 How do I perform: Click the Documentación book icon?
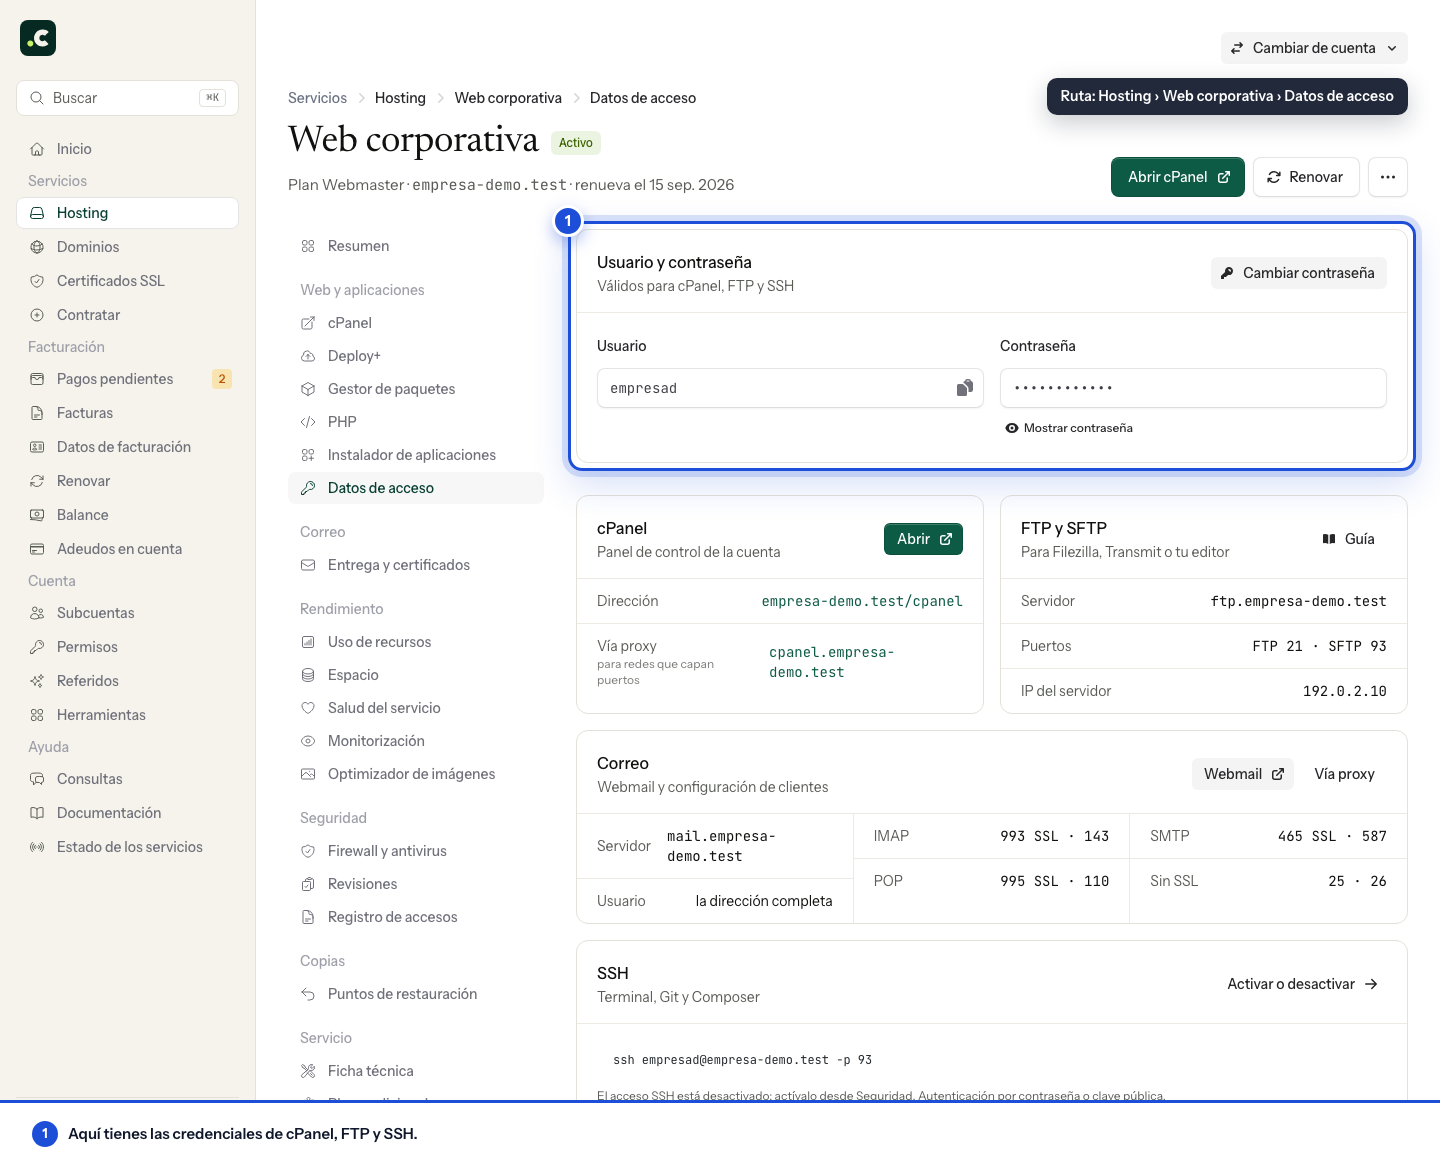(x=37, y=813)
